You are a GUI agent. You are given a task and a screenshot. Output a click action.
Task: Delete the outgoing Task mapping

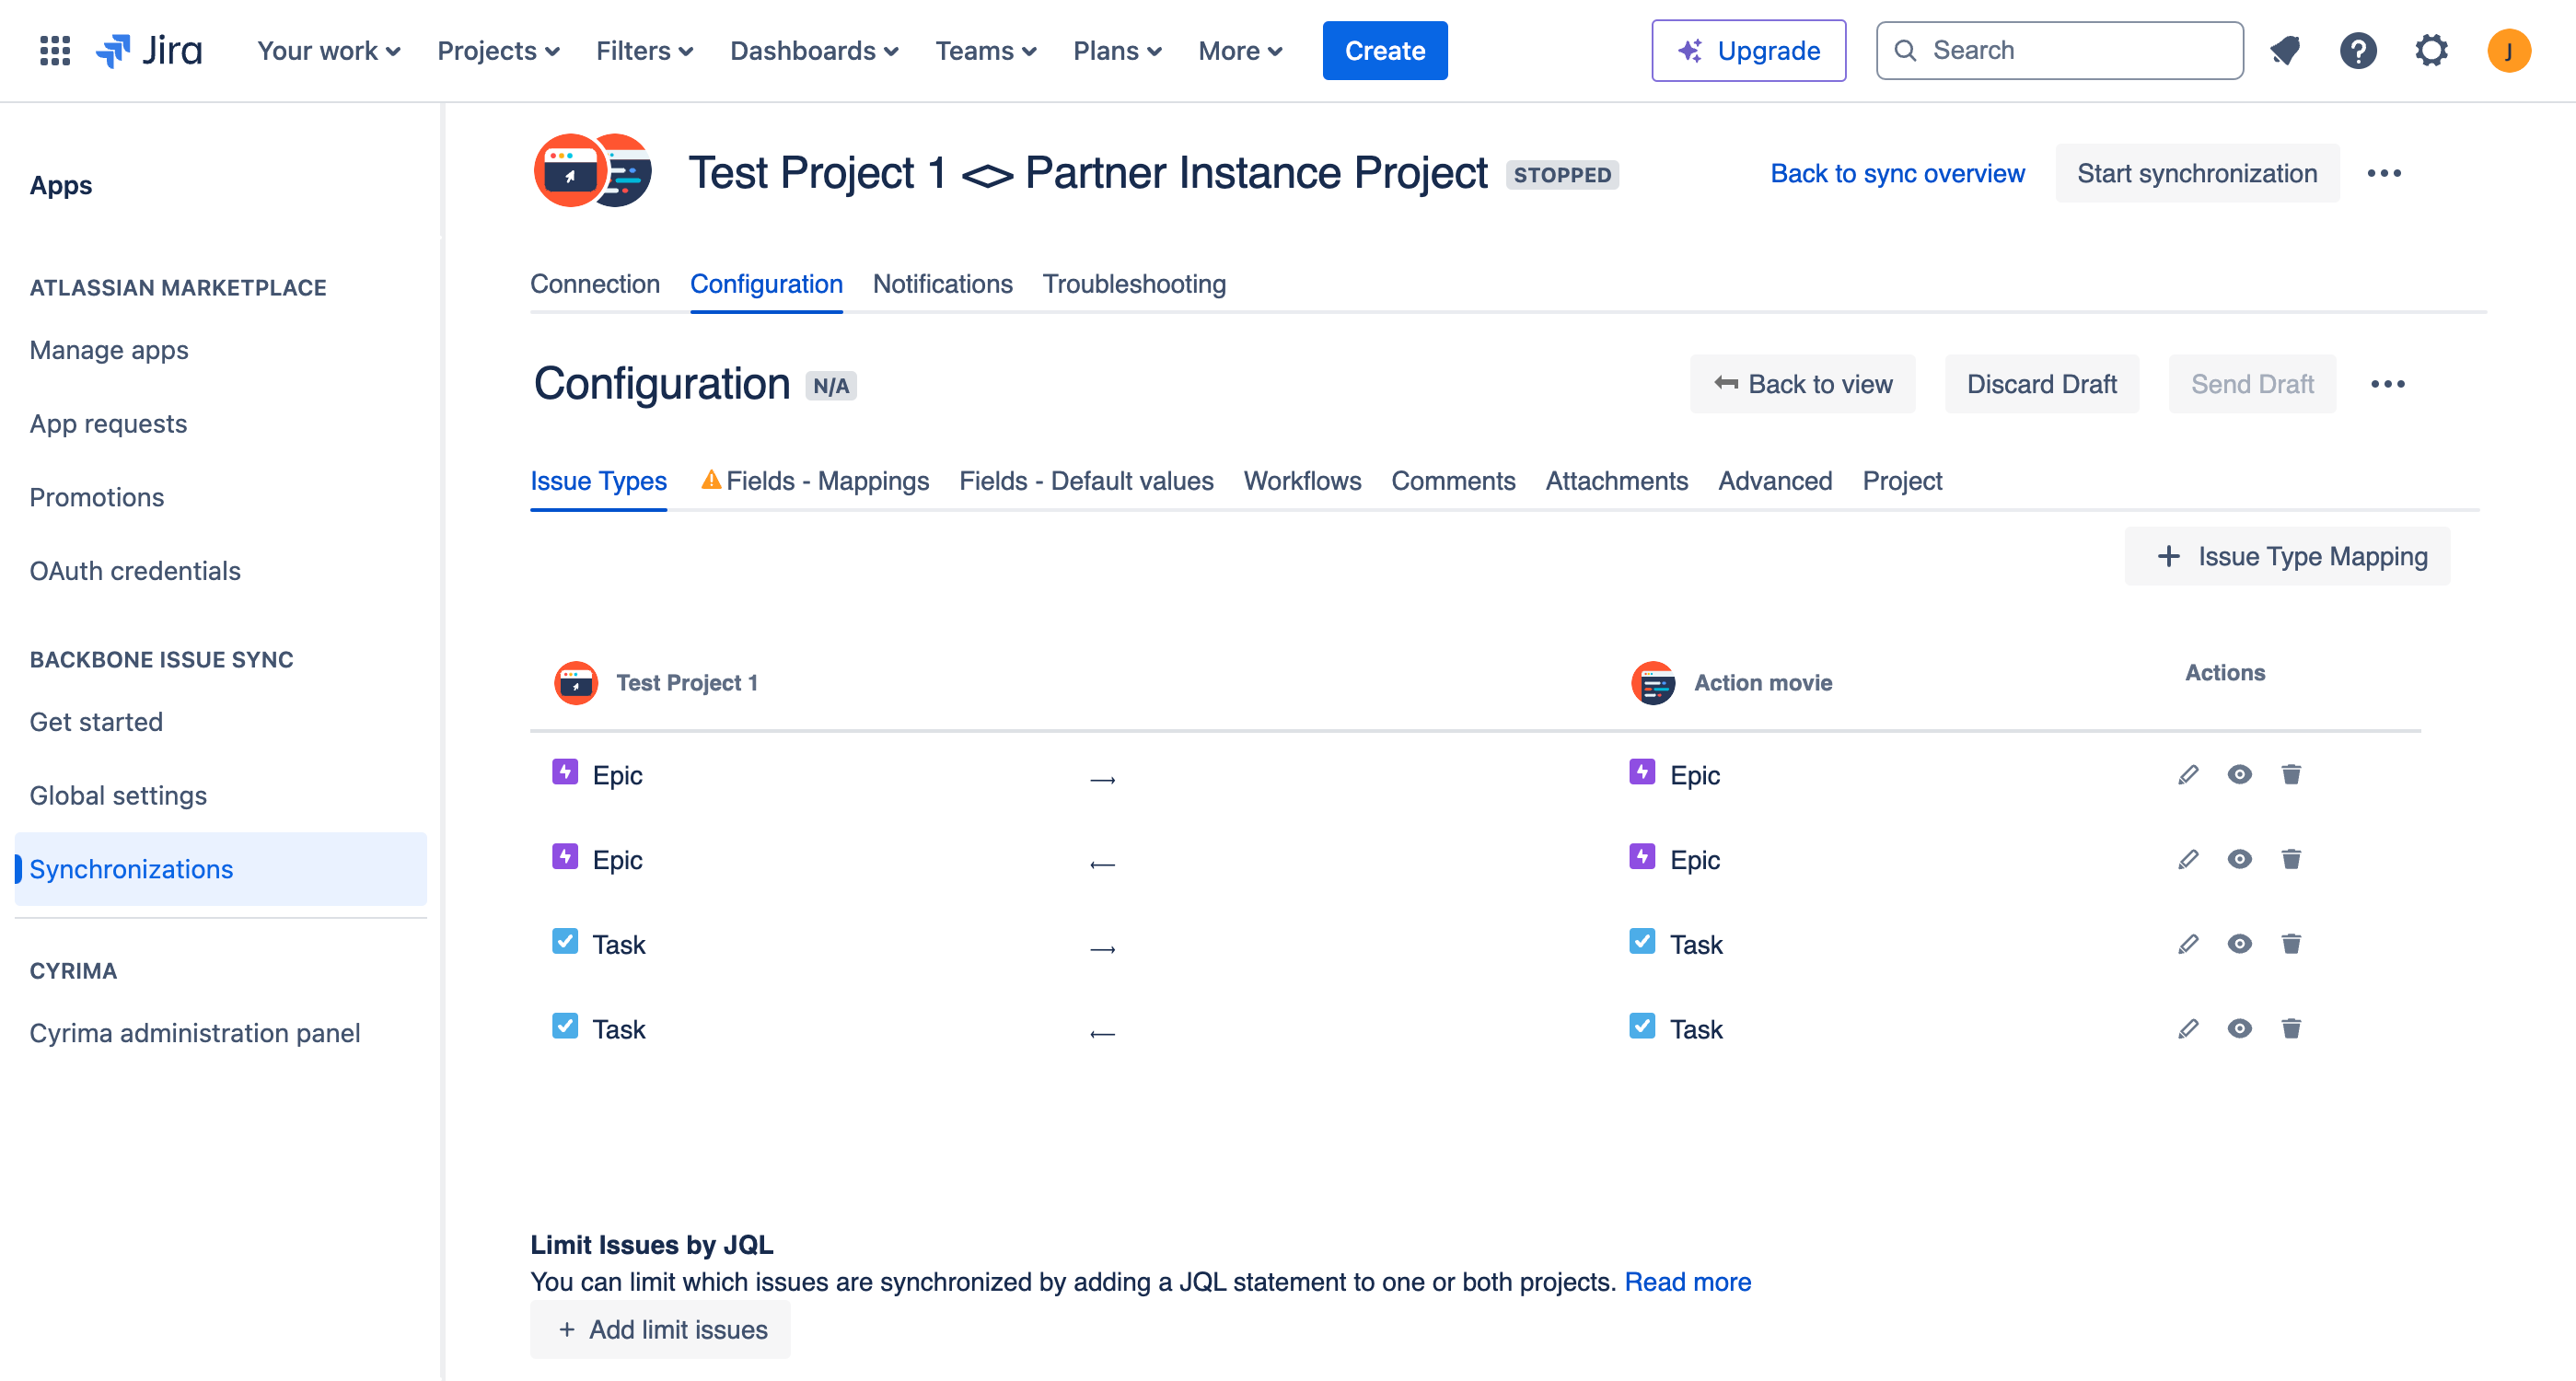point(2291,944)
